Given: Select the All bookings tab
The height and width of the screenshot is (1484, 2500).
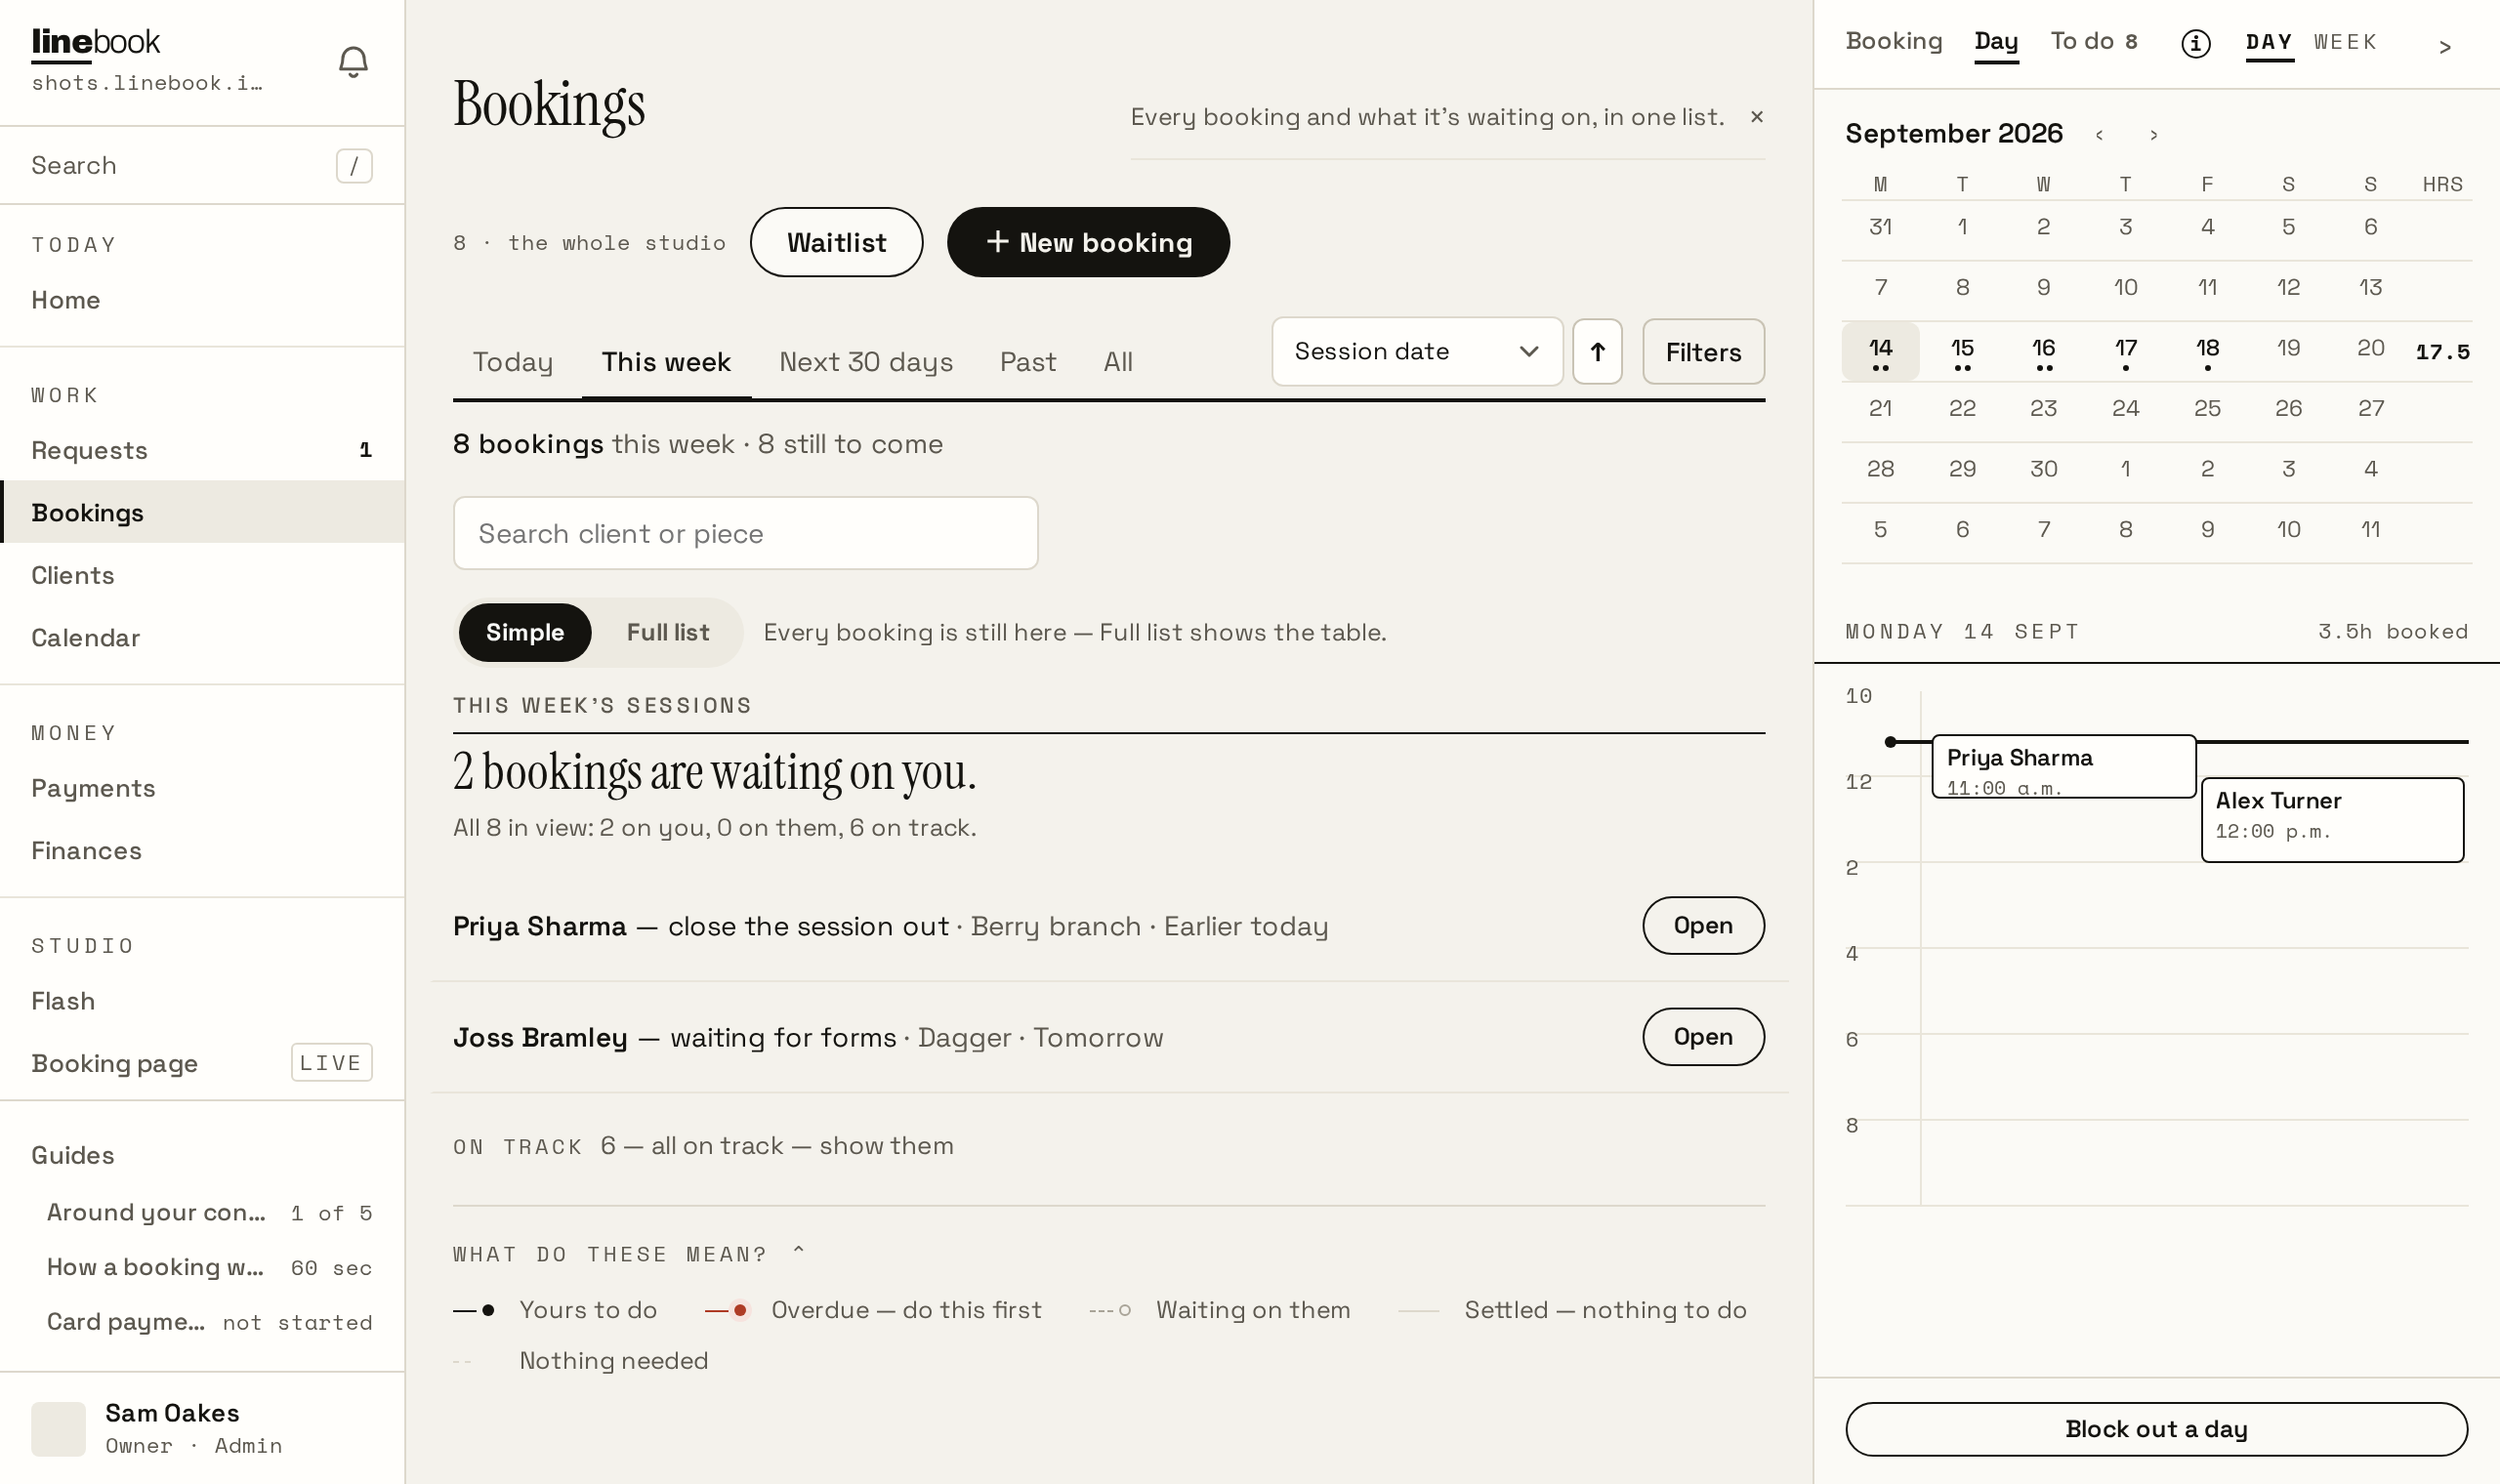Looking at the screenshot, I should [1118, 362].
